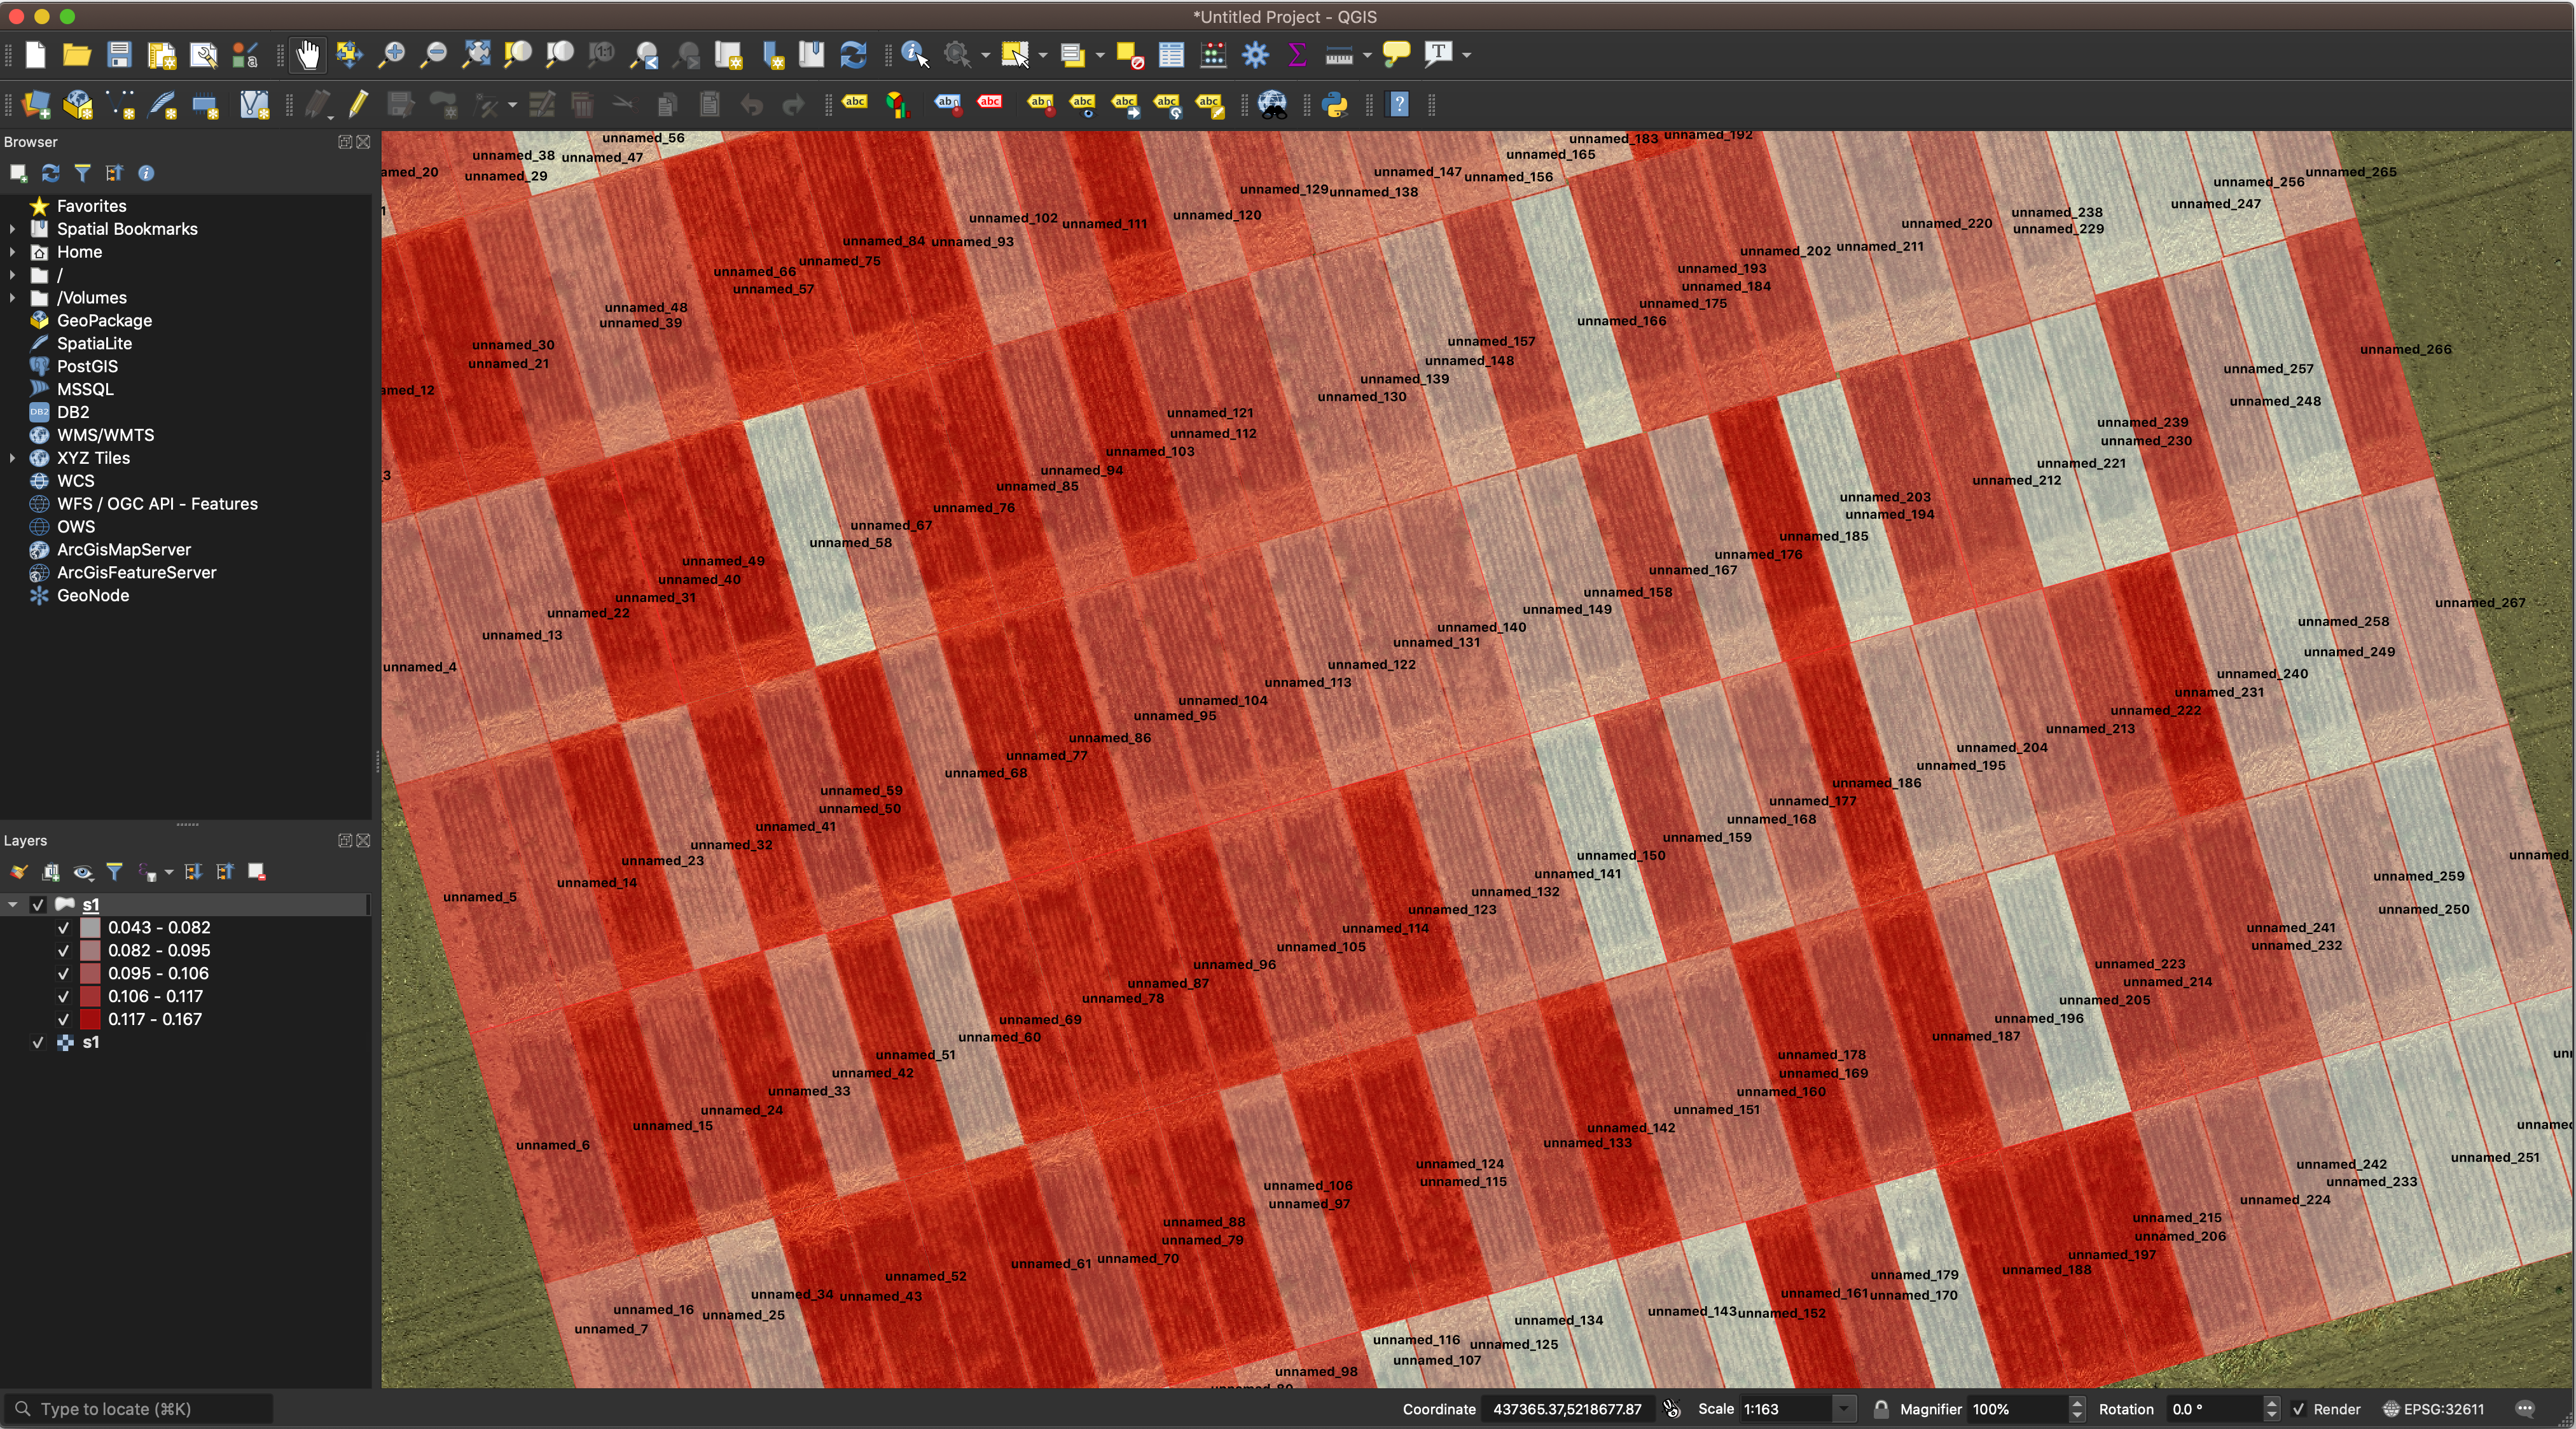Open the messages log icon in status bar
Image resolution: width=2576 pixels, height=1429 pixels.
pos(2525,1409)
